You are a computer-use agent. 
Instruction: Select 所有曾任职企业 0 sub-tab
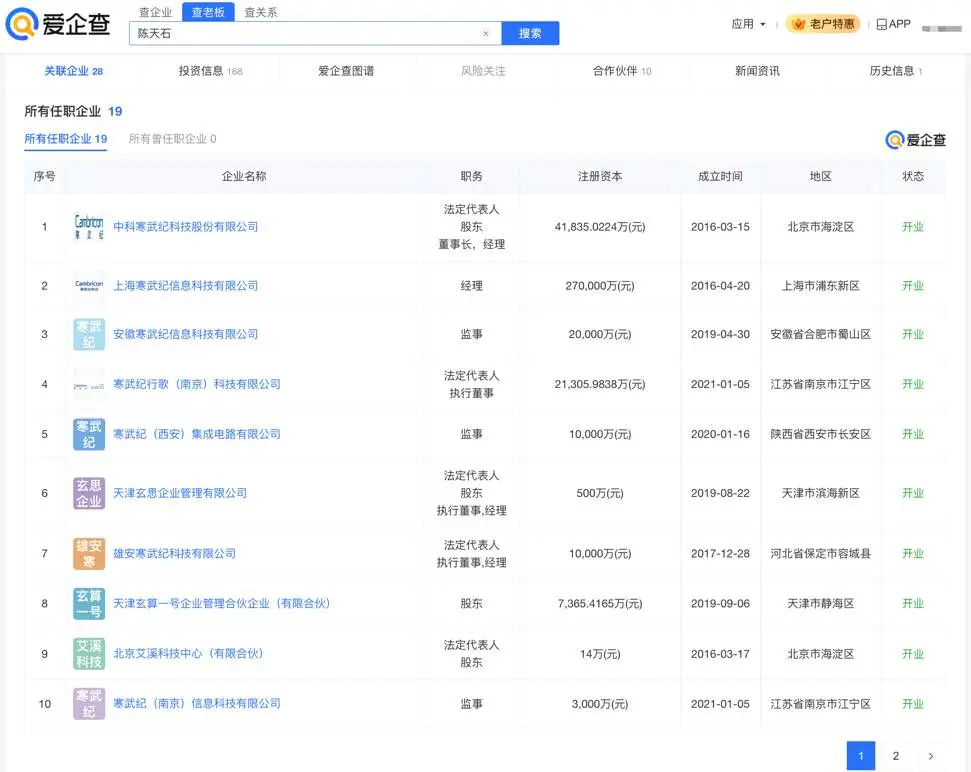(172, 139)
